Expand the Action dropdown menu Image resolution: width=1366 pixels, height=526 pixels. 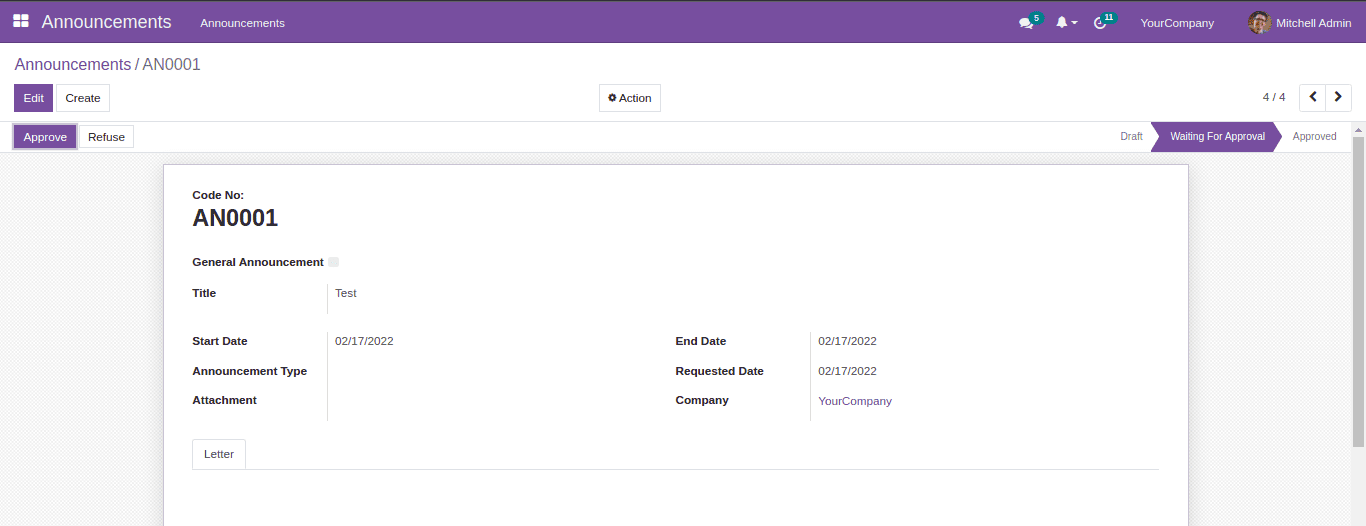point(629,98)
